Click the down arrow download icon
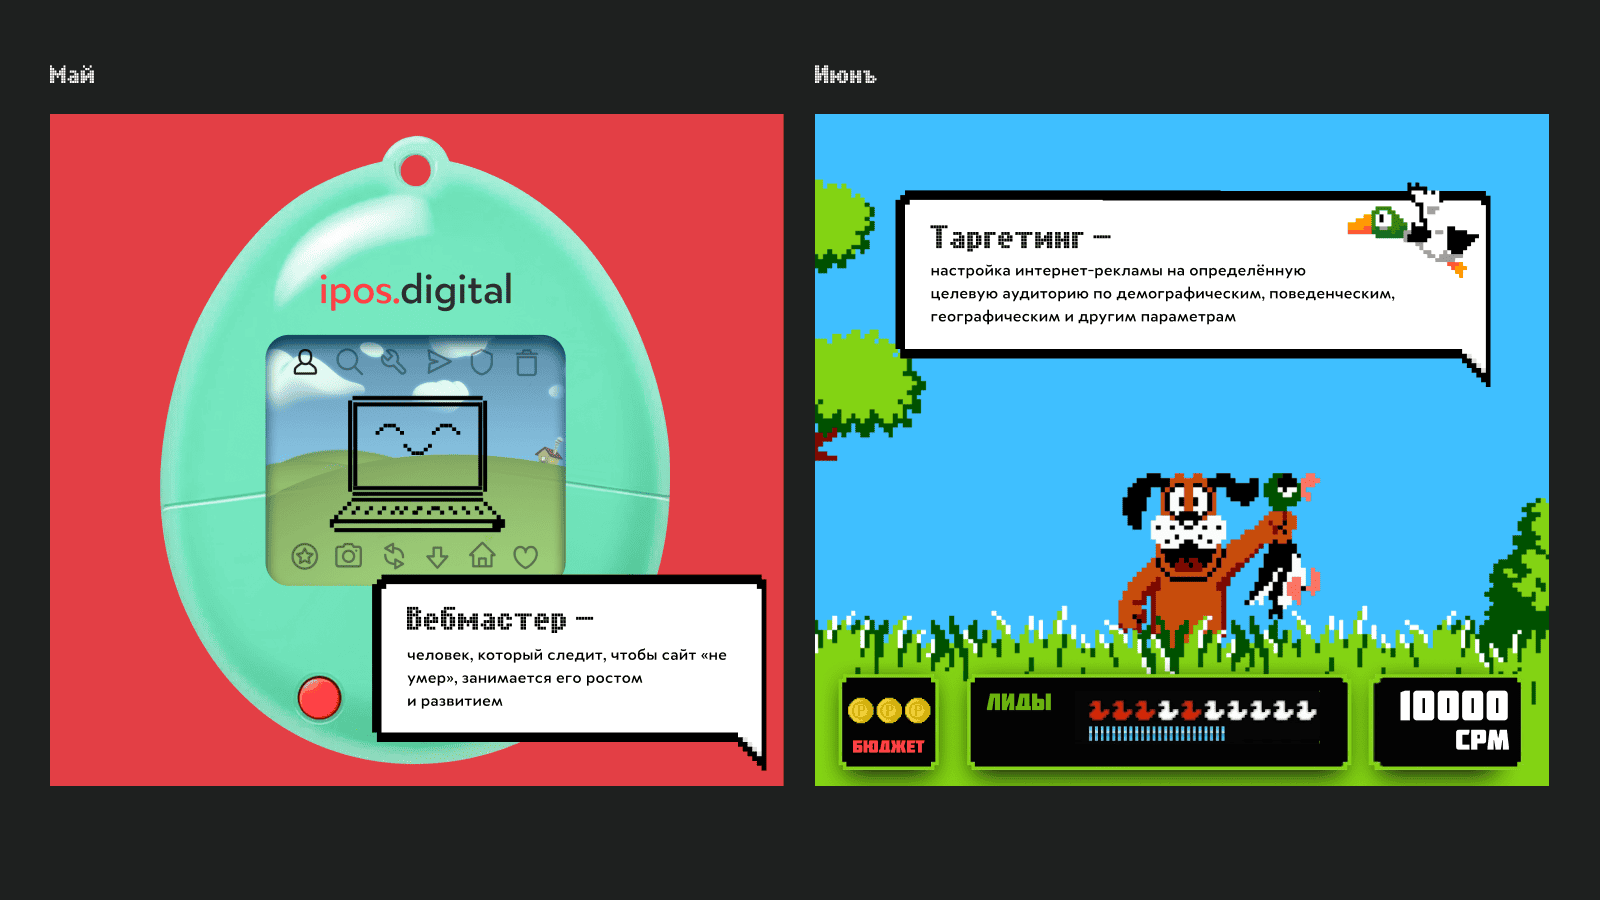The width and height of the screenshot is (1600, 900). (437, 556)
